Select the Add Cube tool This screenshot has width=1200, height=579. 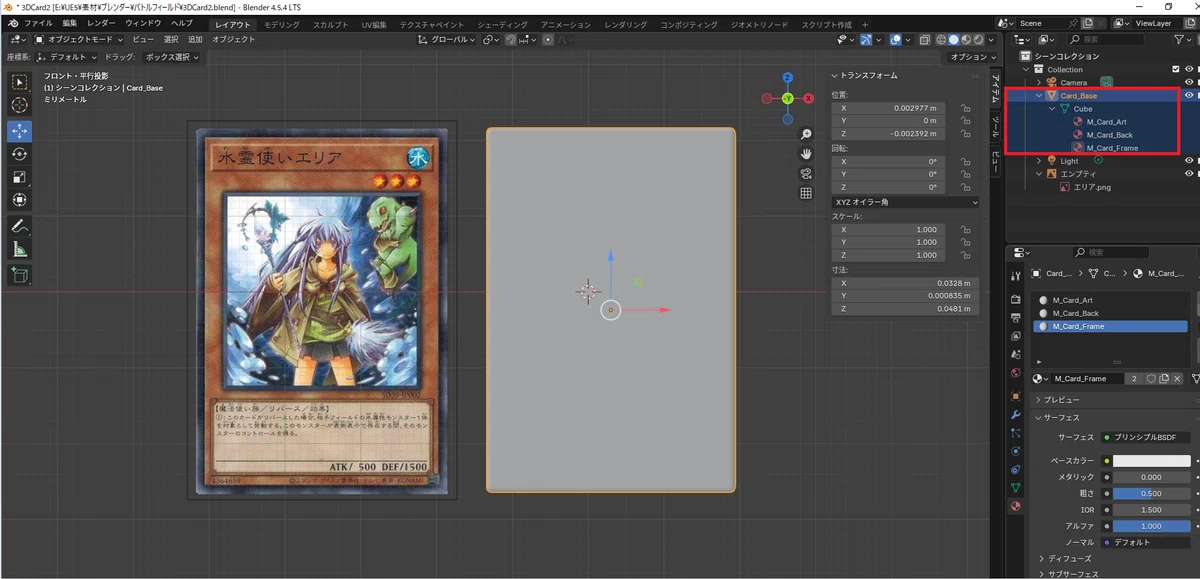click(20, 275)
